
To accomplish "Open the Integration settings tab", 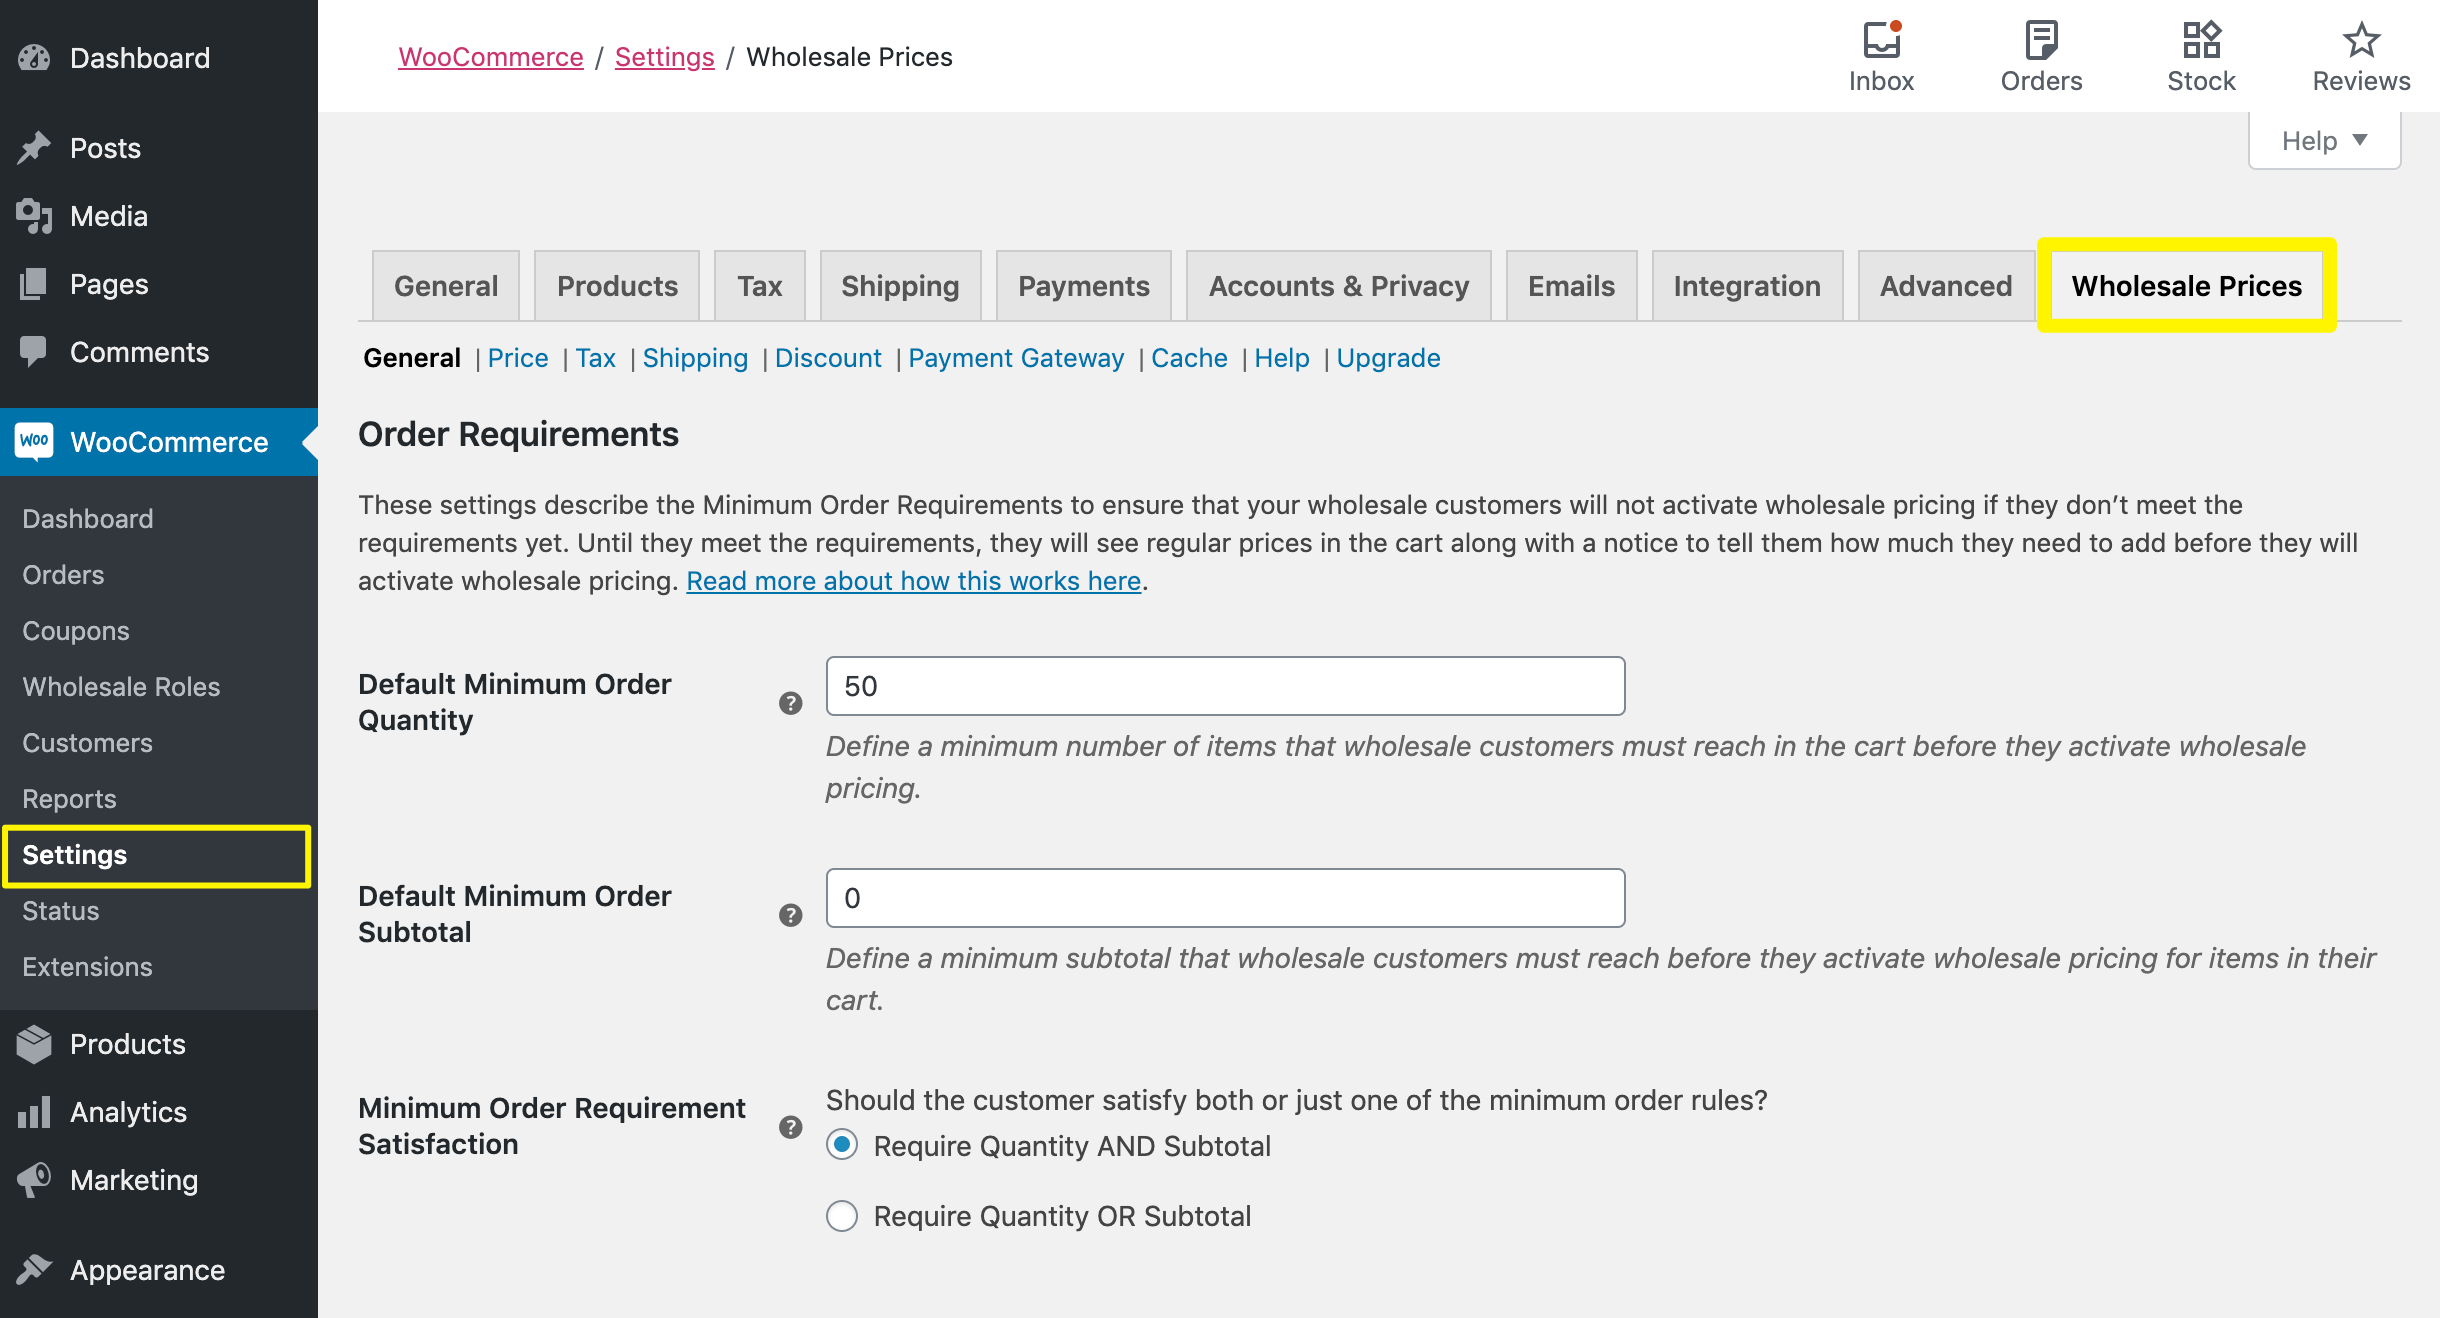I will pyautogui.click(x=1747, y=286).
